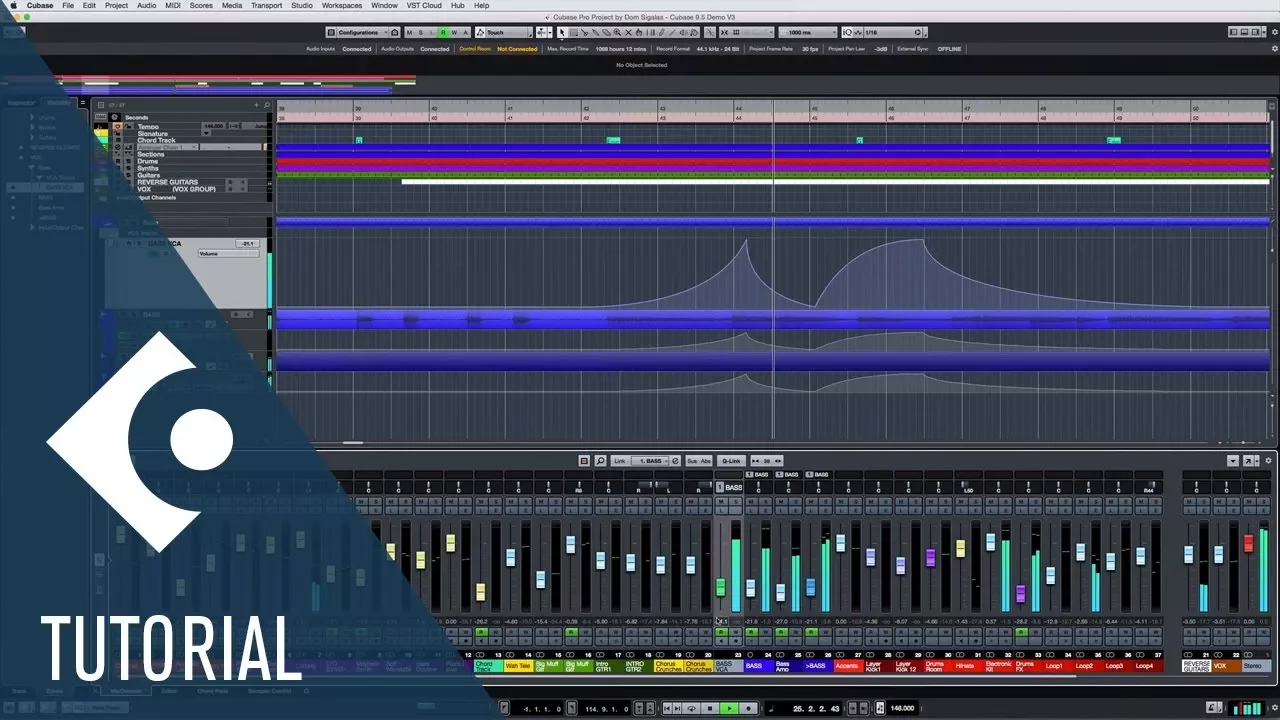
Task: Click the Link button in MixConsole
Action: coord(620,461)
